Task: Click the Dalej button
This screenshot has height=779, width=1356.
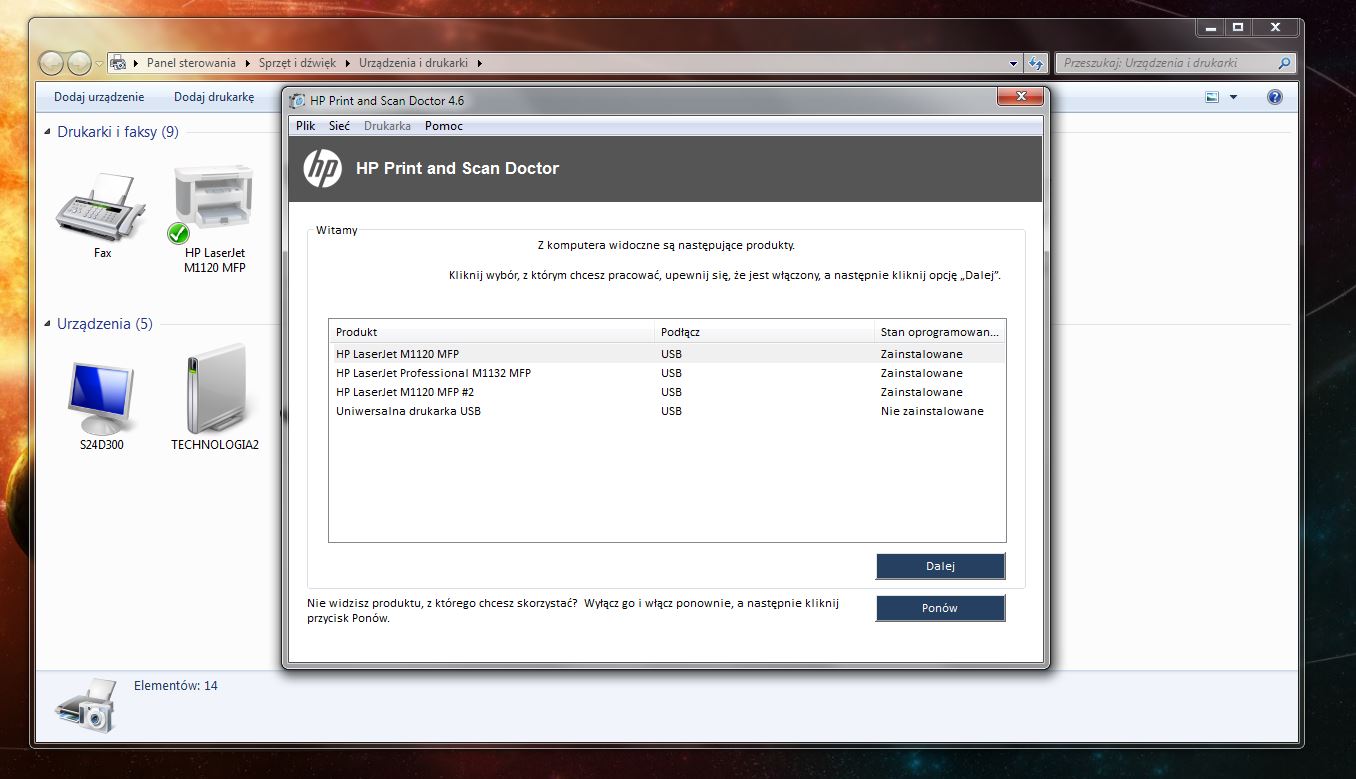Action: pyautogui.click(x=940, y=566)
